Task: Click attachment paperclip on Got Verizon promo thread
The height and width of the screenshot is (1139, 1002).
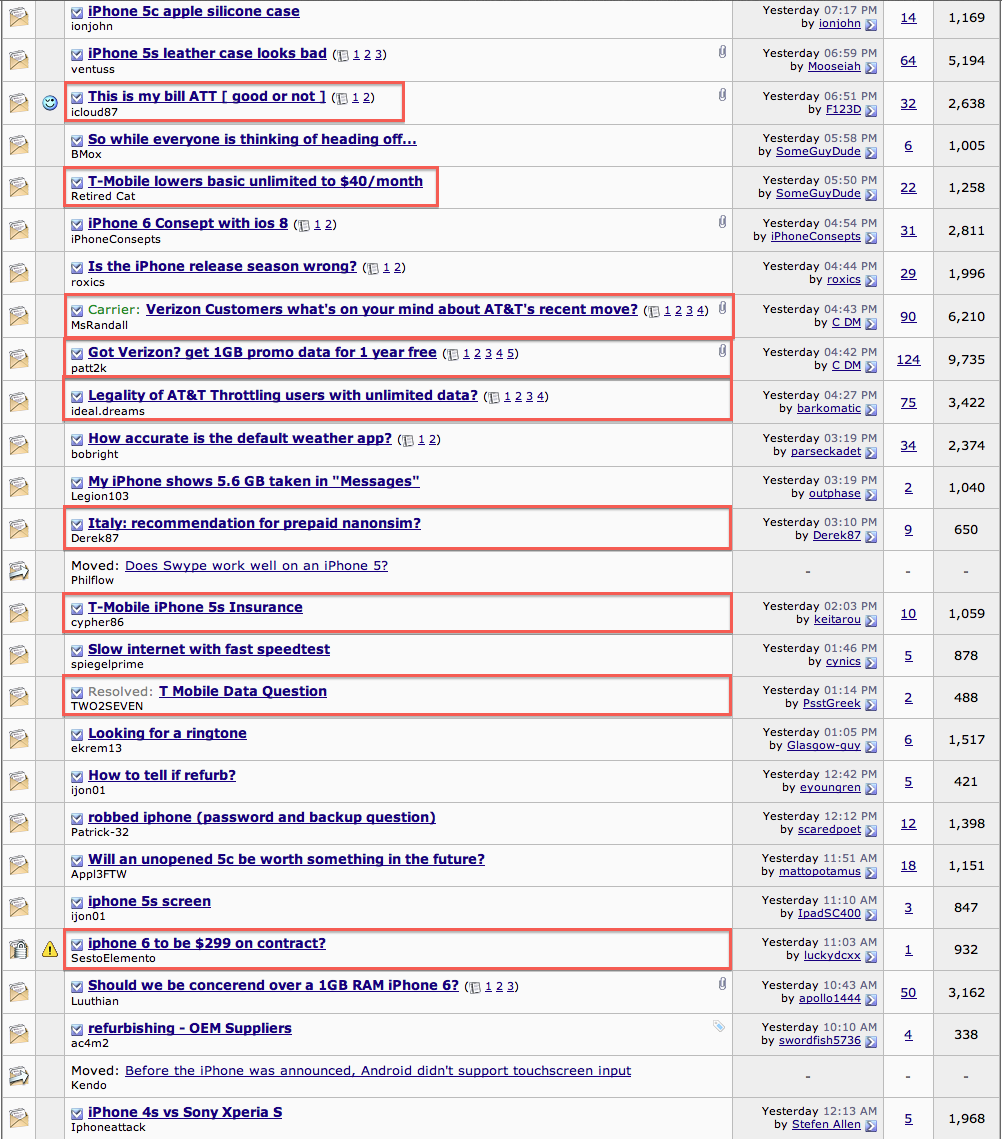Action: 722,351
